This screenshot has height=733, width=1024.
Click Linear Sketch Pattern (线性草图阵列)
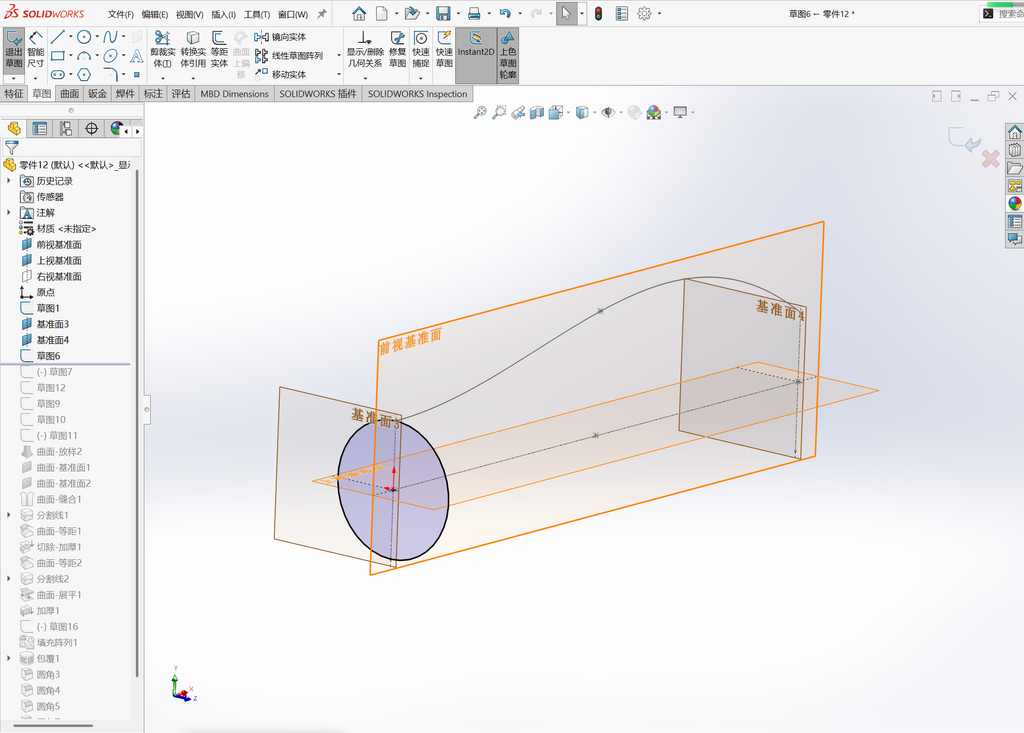pyautogui.click(x=289, y=56)
